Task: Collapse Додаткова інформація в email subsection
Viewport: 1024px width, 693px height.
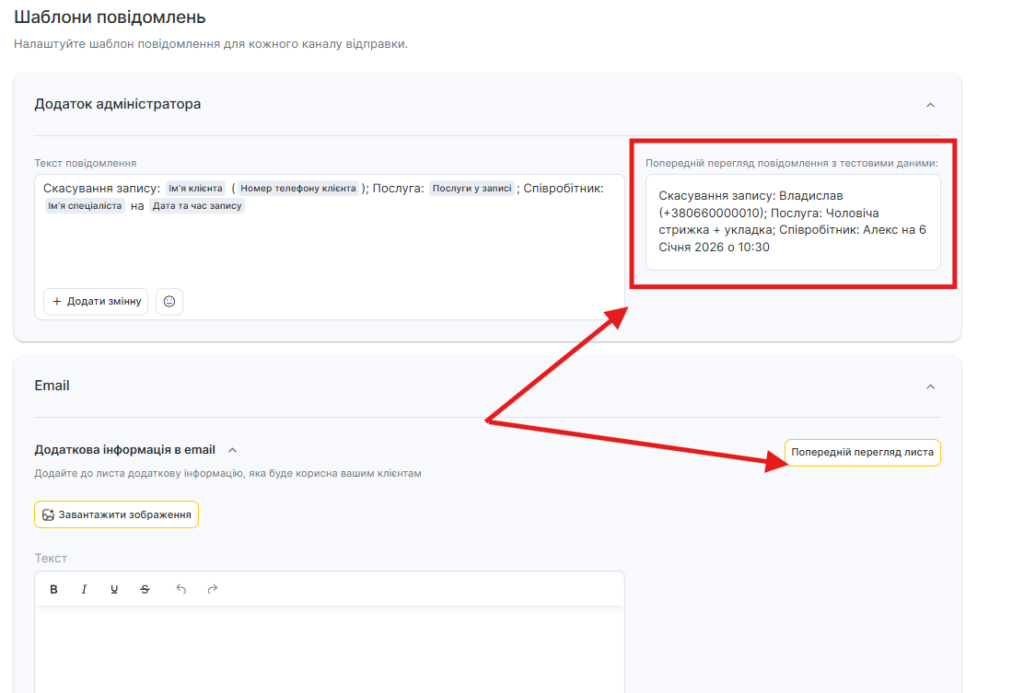Action: click(x=232, y=450)
